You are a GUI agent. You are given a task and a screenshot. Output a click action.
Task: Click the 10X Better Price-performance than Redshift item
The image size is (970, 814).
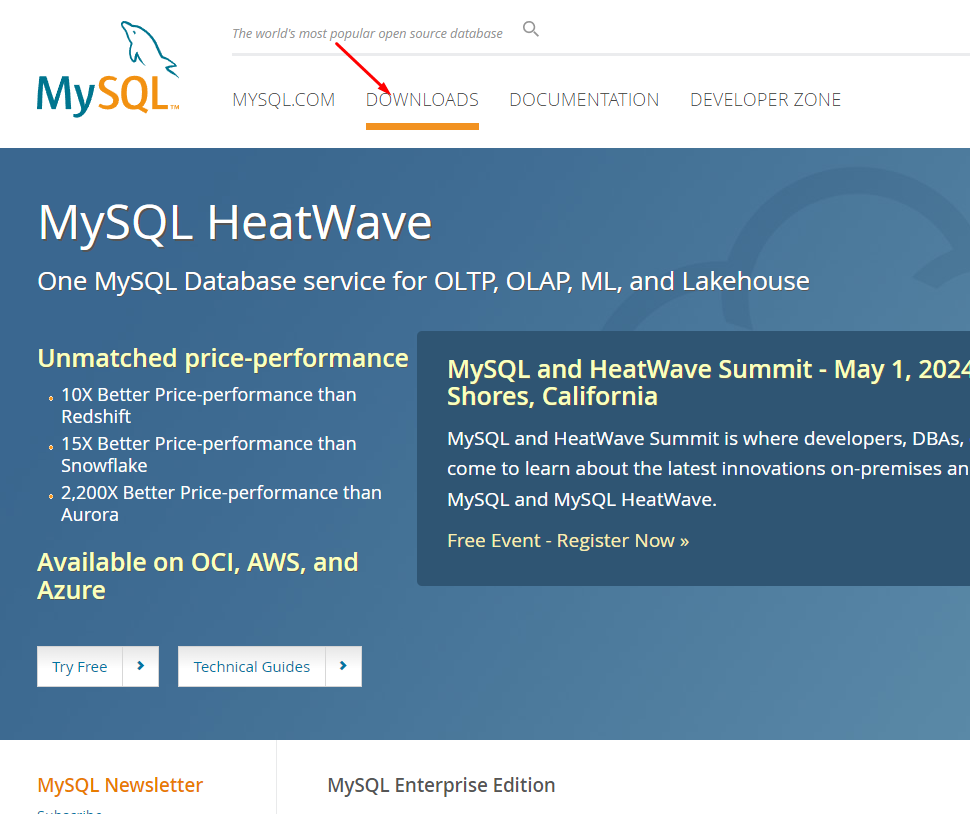tap(208, 405)
